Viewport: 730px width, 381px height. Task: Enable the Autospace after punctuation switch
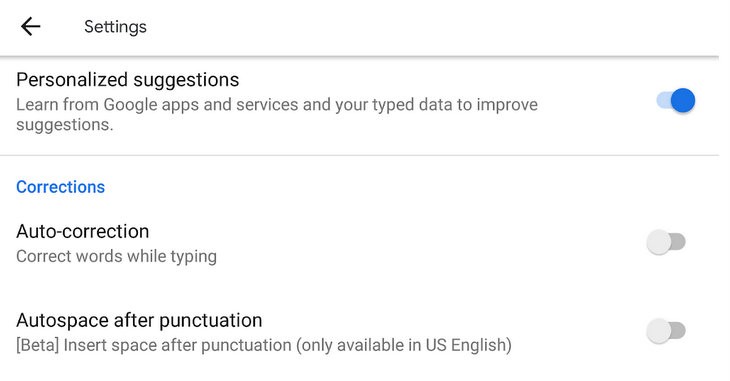(x=666, y=331)
